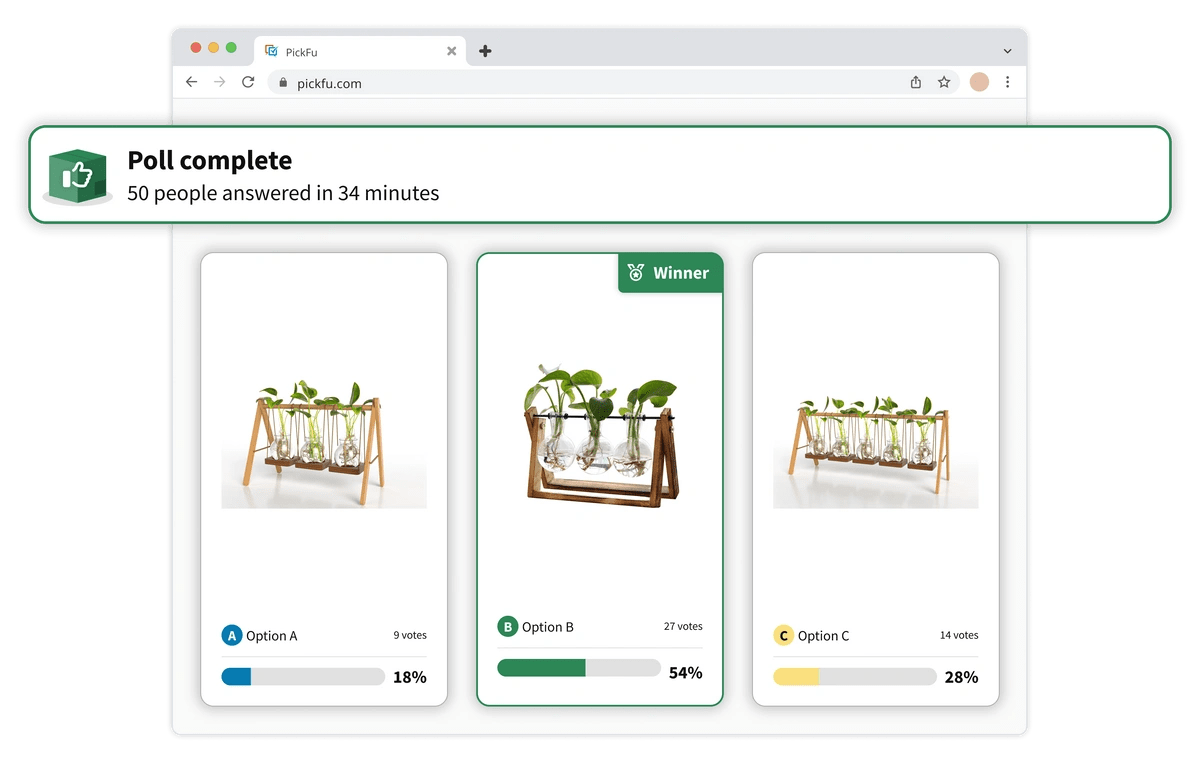Reload the page with refresh icon
1200x762 pixels.
click(248, 82)
